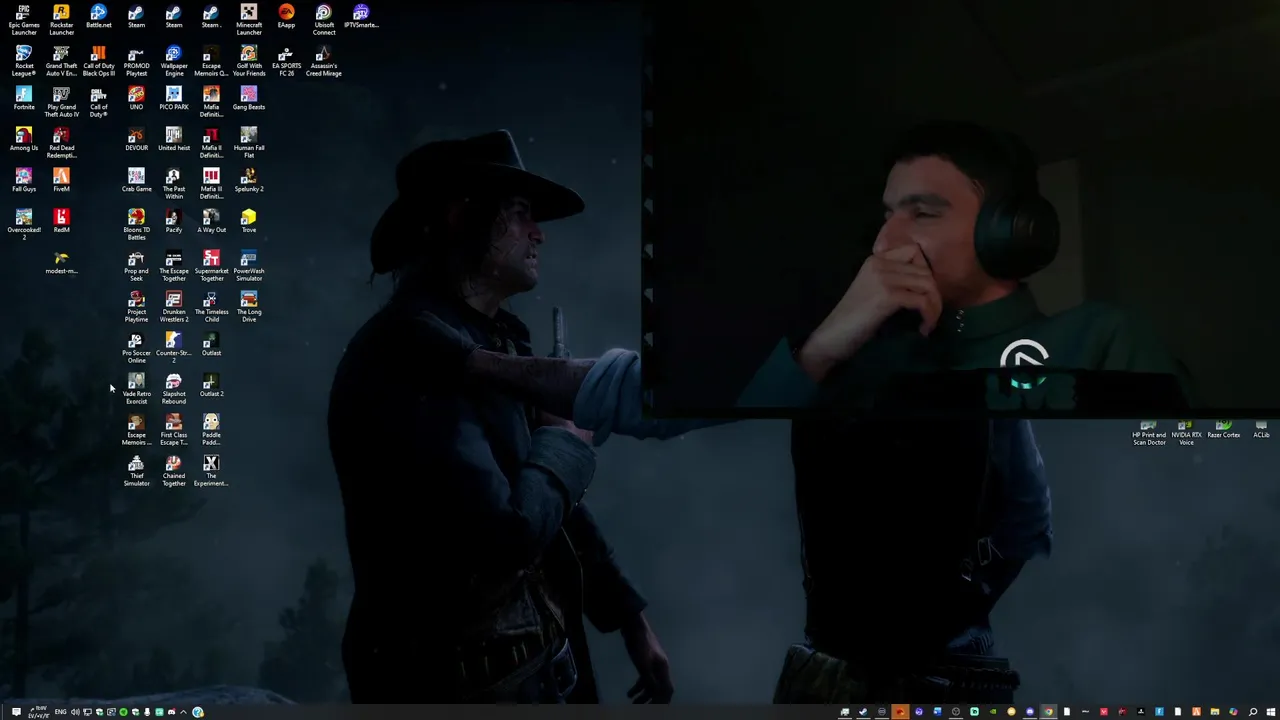Select the Thief Simulator icon
1280x720 pixels.
pos(136,470)
